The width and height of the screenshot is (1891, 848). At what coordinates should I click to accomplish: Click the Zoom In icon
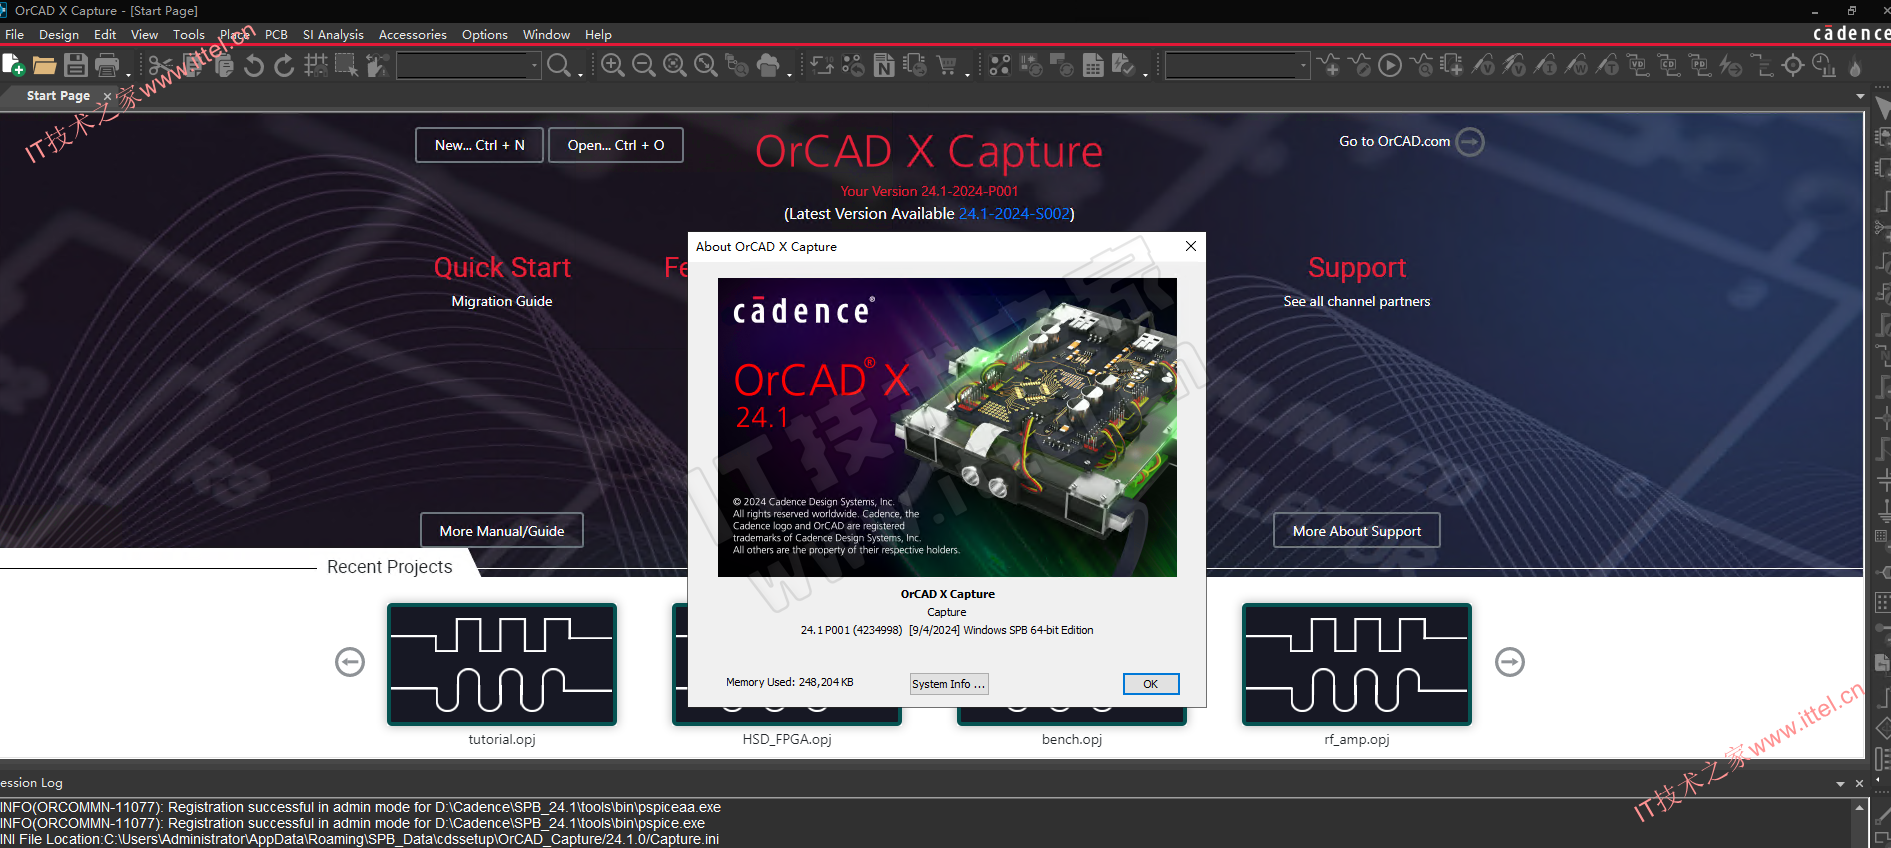click(x=613, y=65)
